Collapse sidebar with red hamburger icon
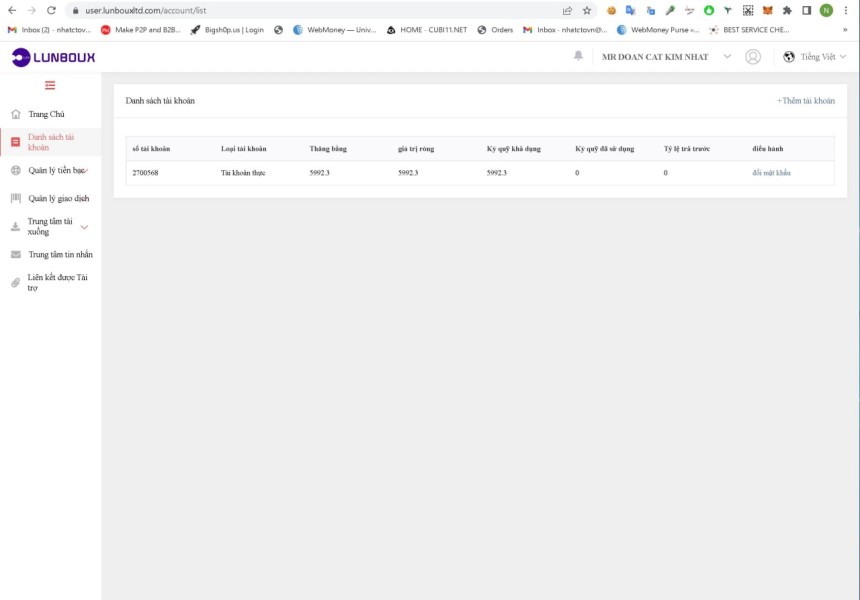Viewport: 860px width, 600px height. [x=50, y=85]
